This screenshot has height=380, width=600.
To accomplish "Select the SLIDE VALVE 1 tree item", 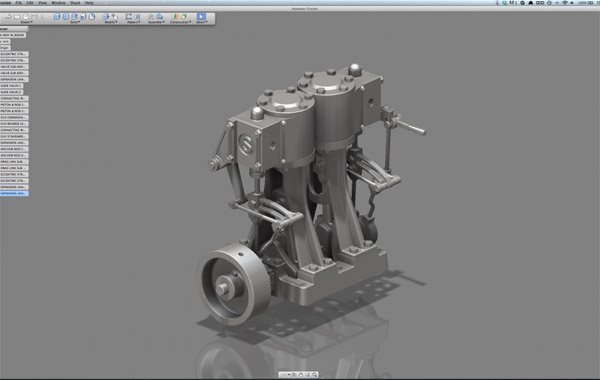I will [x=11, y=86].
